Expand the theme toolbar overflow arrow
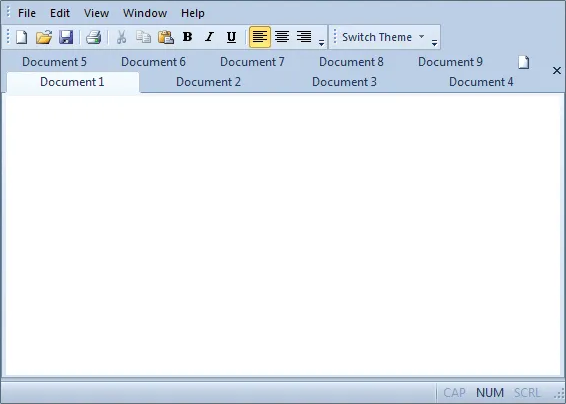566x404 pixels. click(434, 43)
